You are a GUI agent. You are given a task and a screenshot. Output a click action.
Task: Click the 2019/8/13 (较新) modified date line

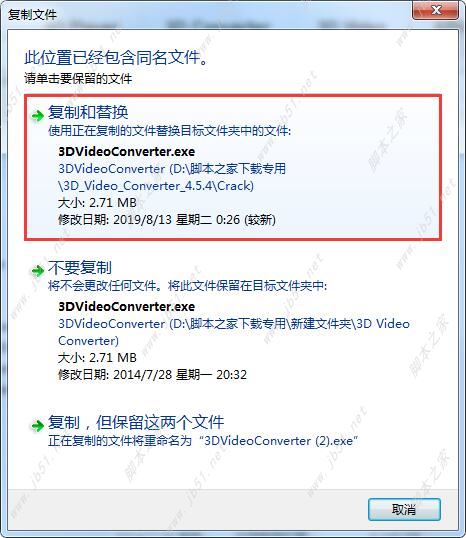[x=167, y=220]
